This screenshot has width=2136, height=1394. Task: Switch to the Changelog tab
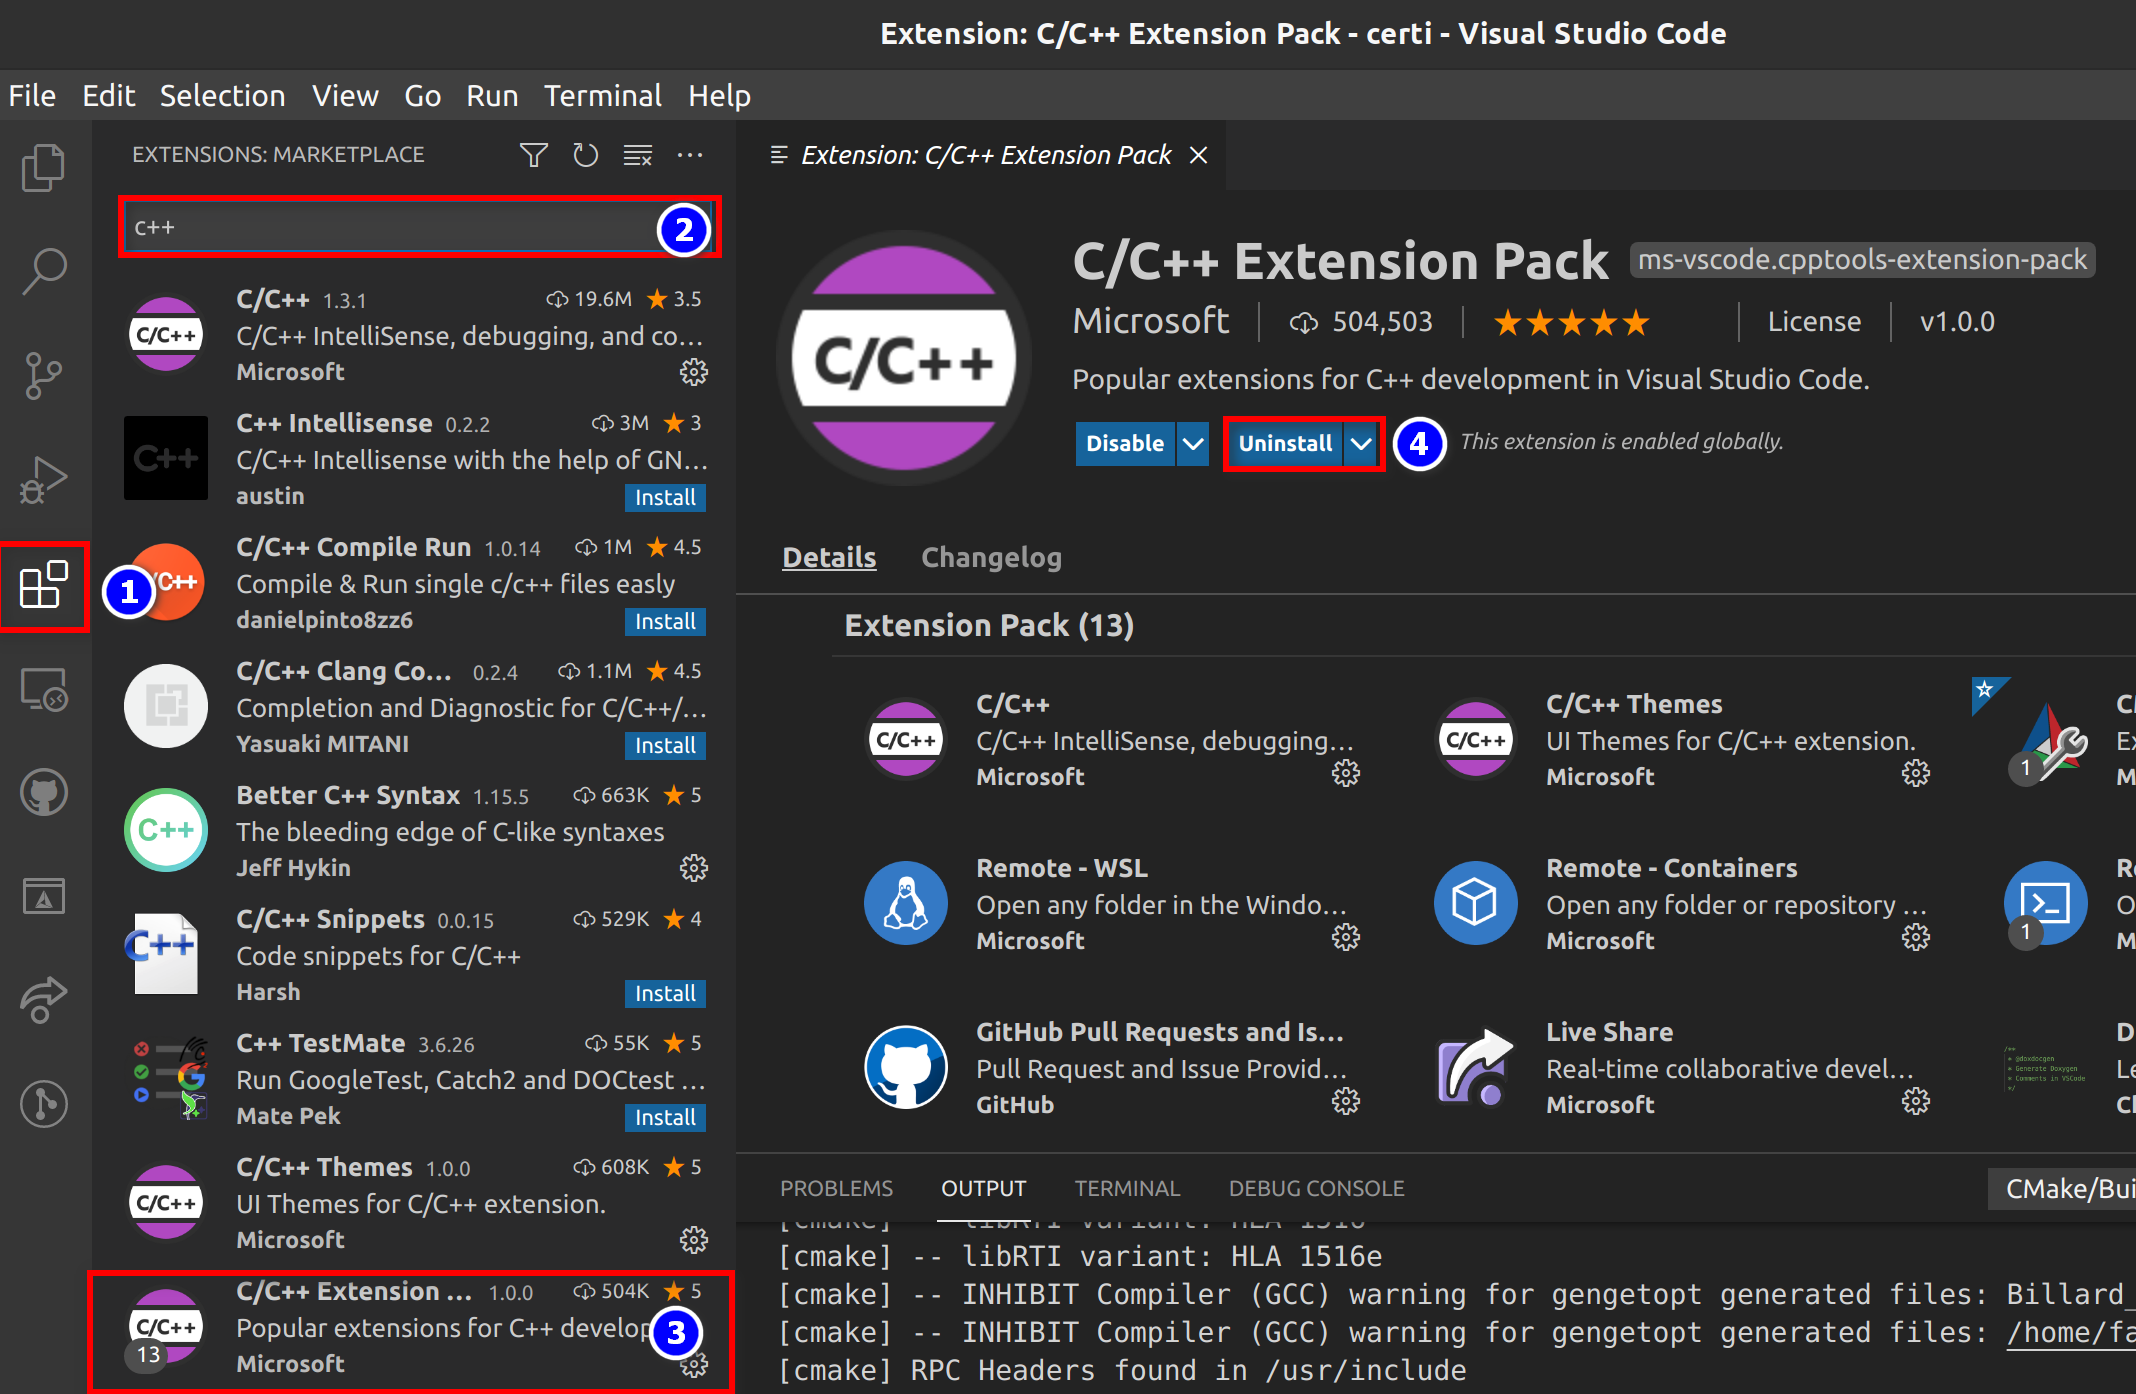(990, 558)
